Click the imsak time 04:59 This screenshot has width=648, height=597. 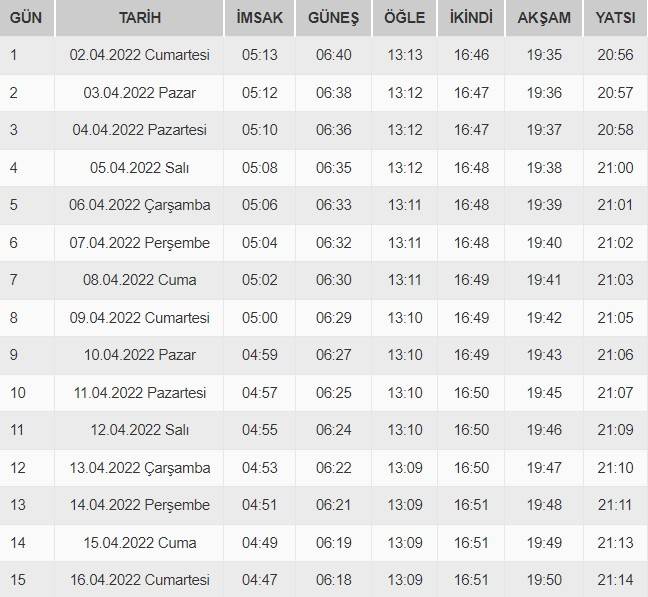tap(260, 355)
